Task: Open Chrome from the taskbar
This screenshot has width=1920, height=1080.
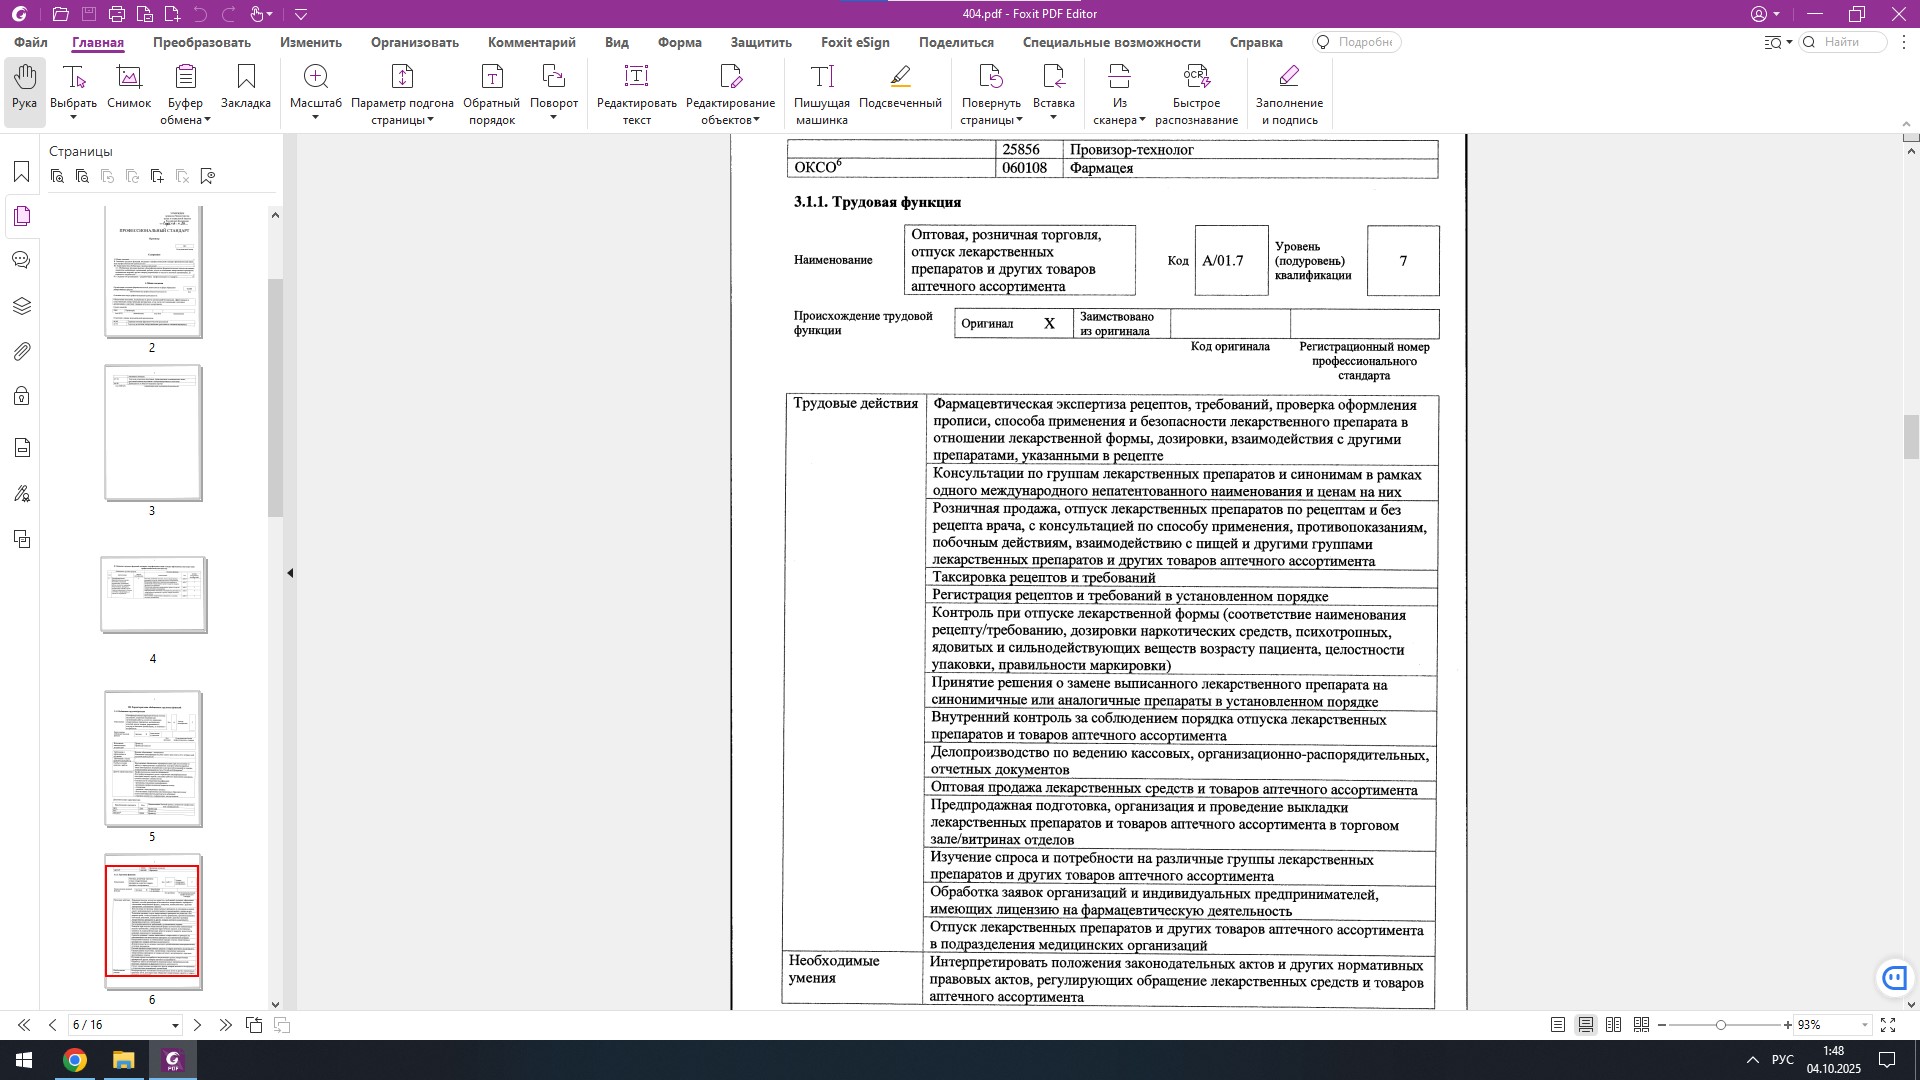Action: point(75,1060)
